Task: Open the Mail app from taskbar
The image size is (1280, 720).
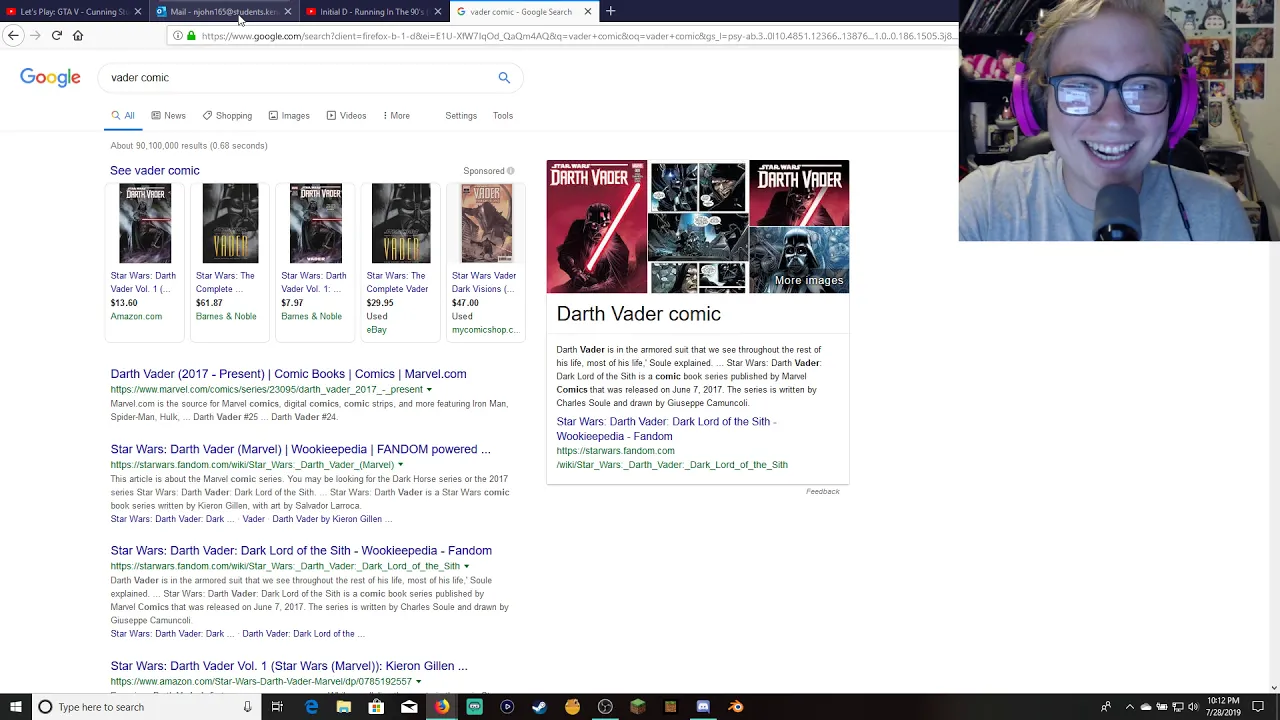Action: [409, 707]
